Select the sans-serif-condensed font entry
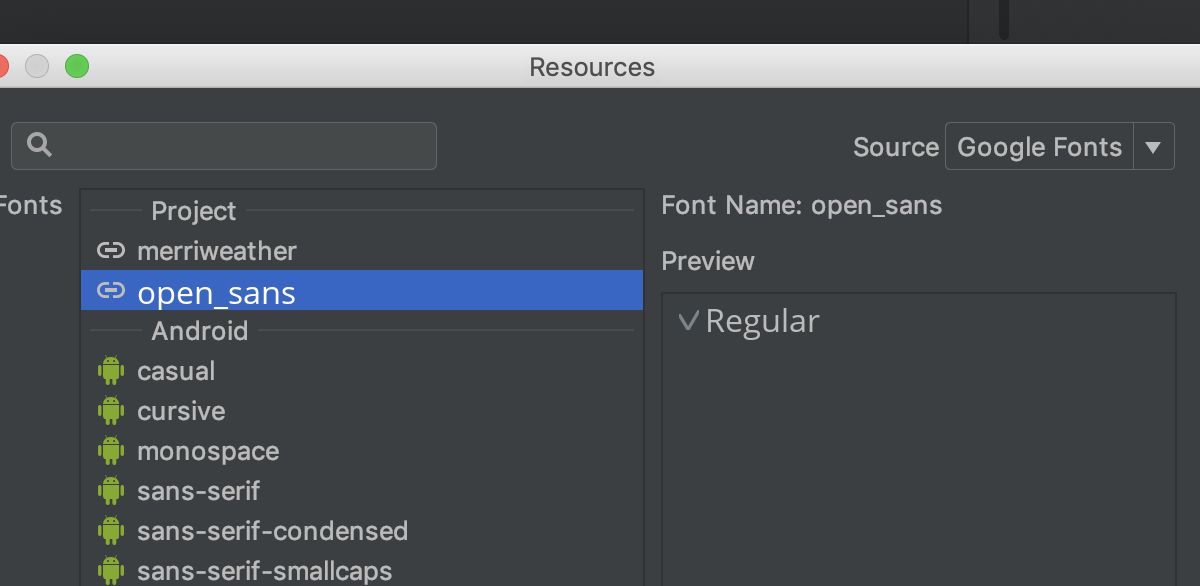The height and width of the screenshot is (586, 1200). pos(362,531)
